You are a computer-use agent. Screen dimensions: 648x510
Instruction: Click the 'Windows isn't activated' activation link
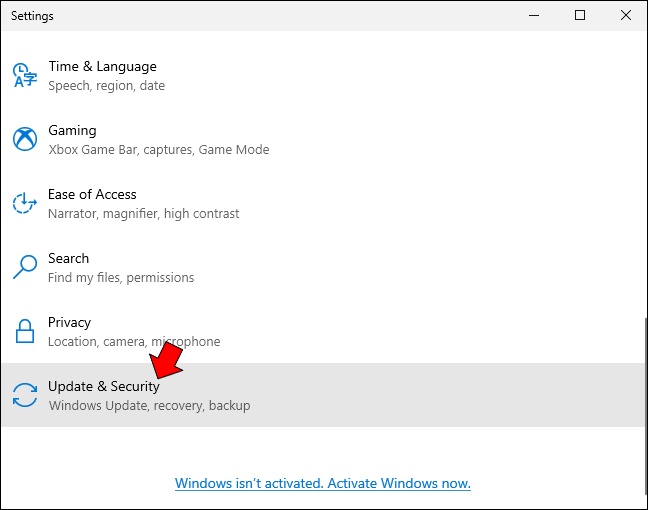click(x=322, y=483)
